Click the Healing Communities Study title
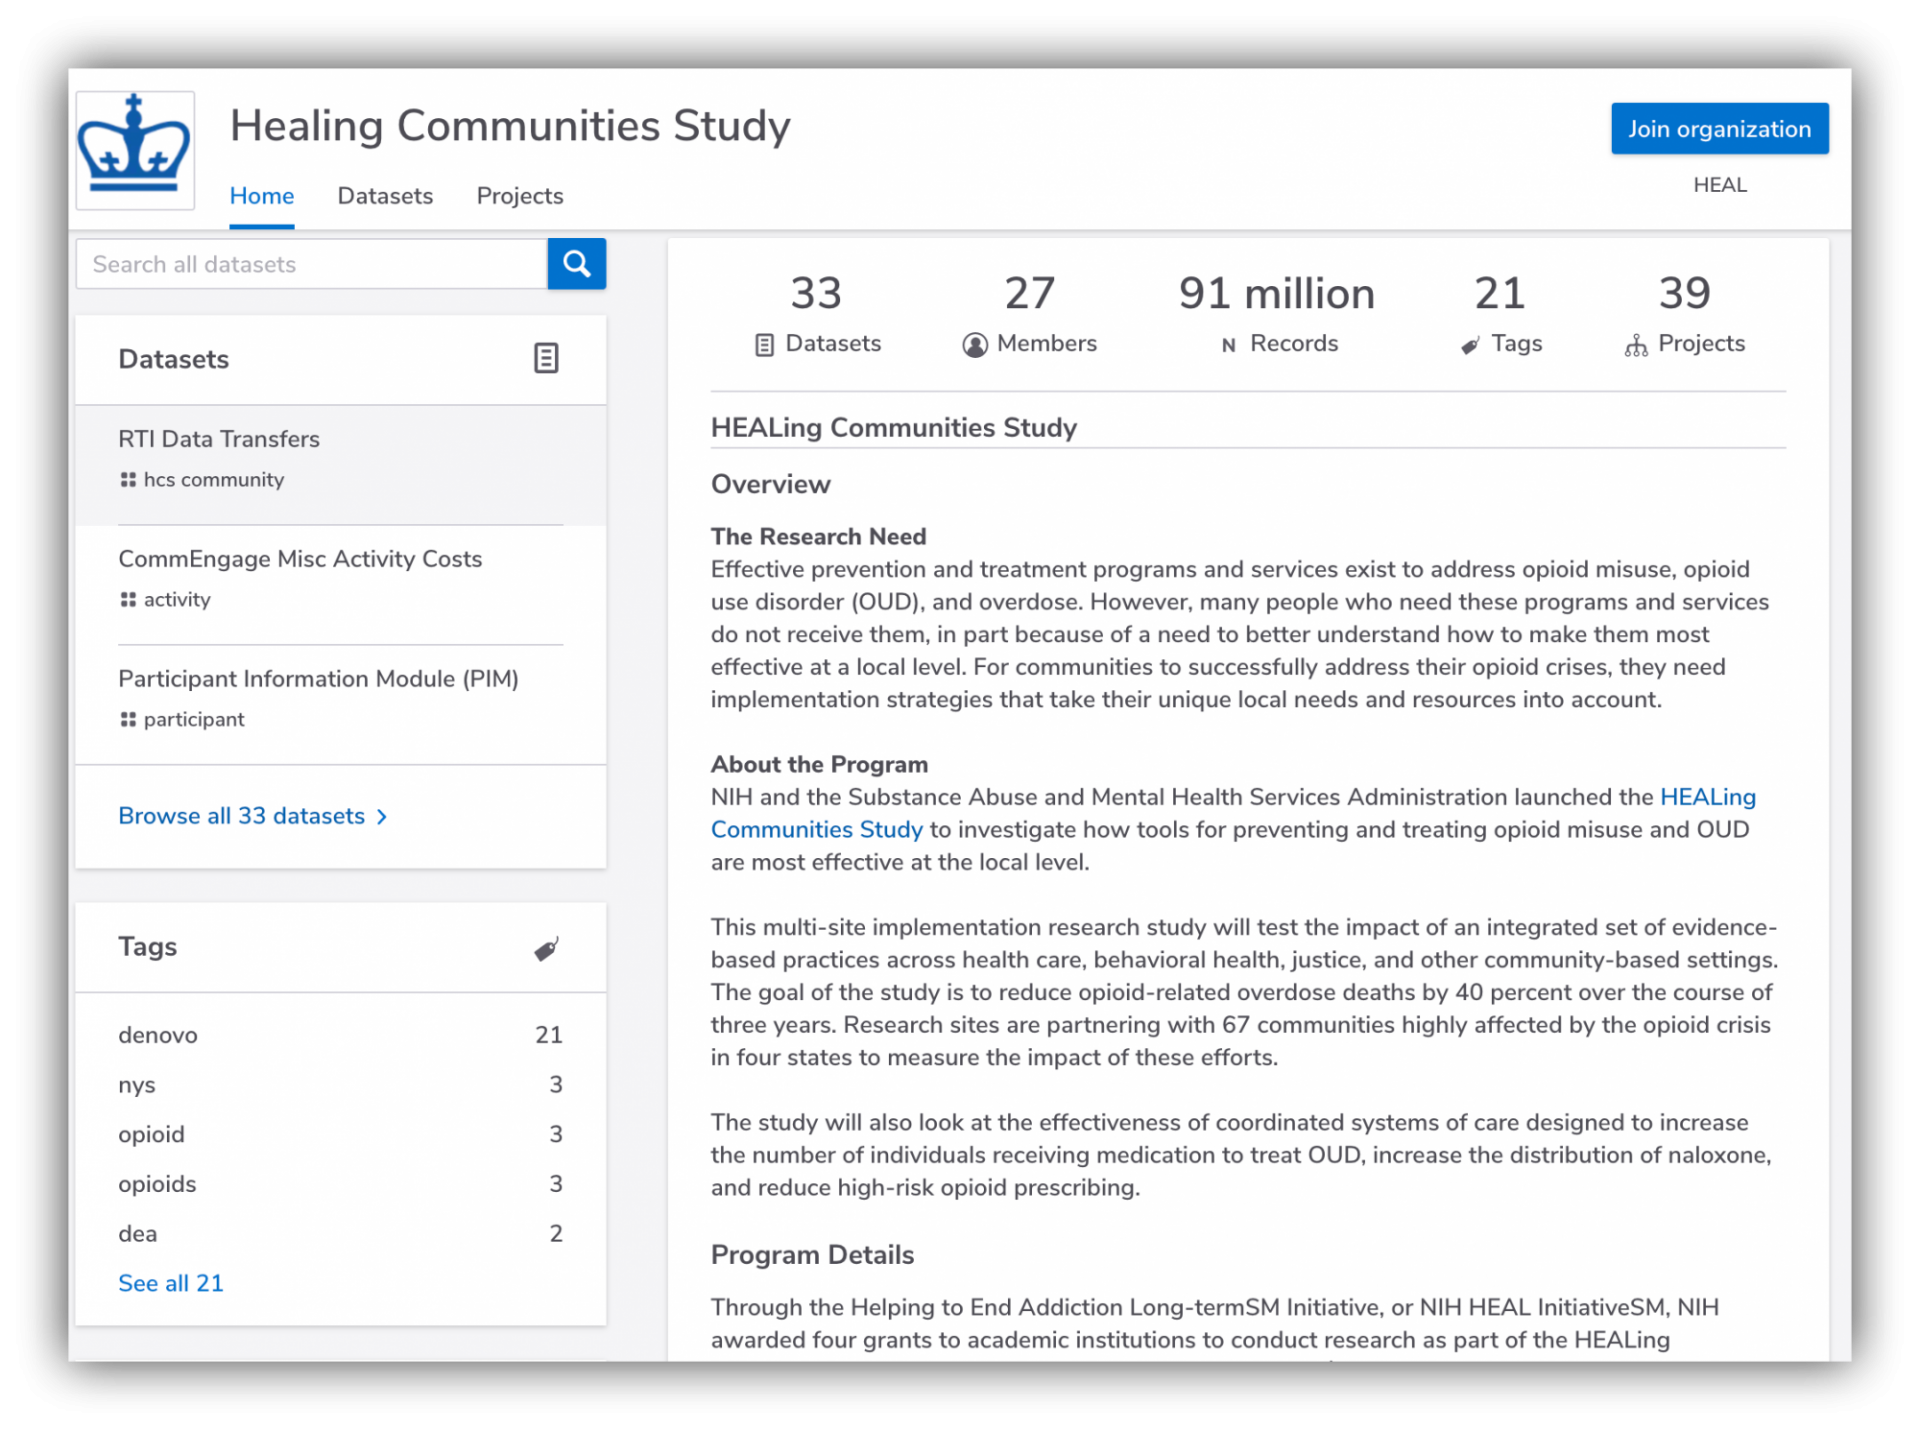1920x1430 pixels. point(510,126)
